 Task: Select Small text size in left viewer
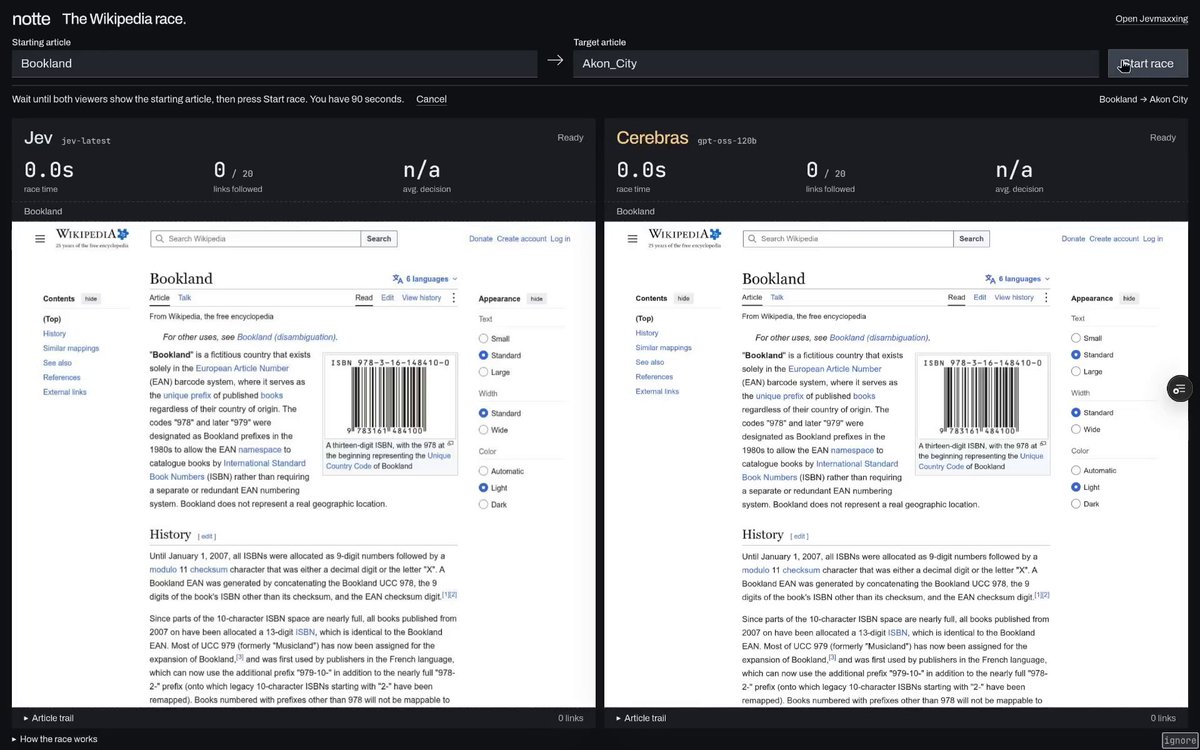484,339
